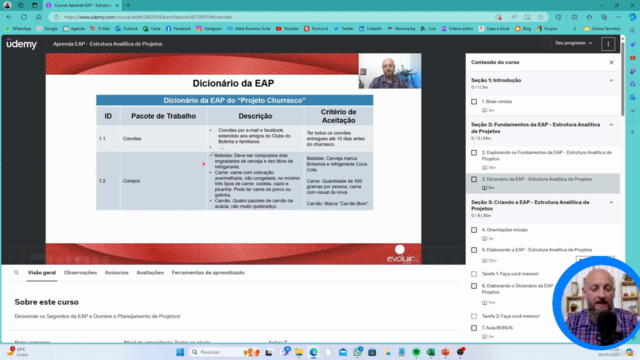Image resolution: width=640 pixels, height=360 pixels.
Task: Collapse Seção 1: Introdução with its chevron
Action: [611, 80]
